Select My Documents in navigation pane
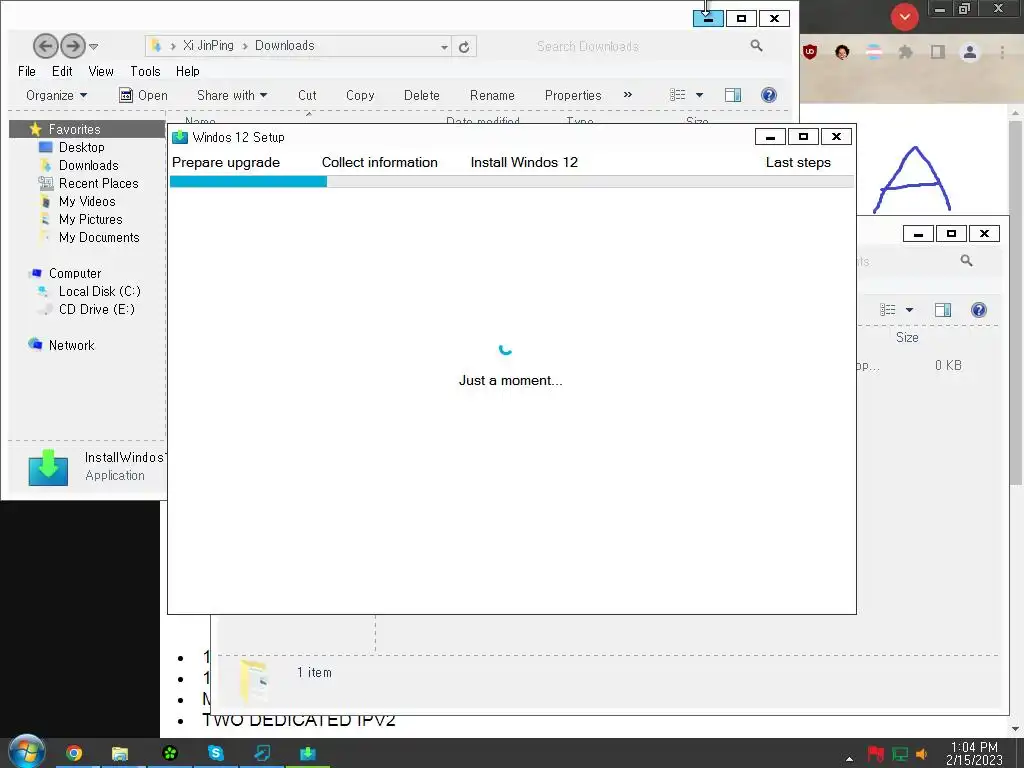The width and height of the screenshot is (1024, 768). tap(99, 237)
